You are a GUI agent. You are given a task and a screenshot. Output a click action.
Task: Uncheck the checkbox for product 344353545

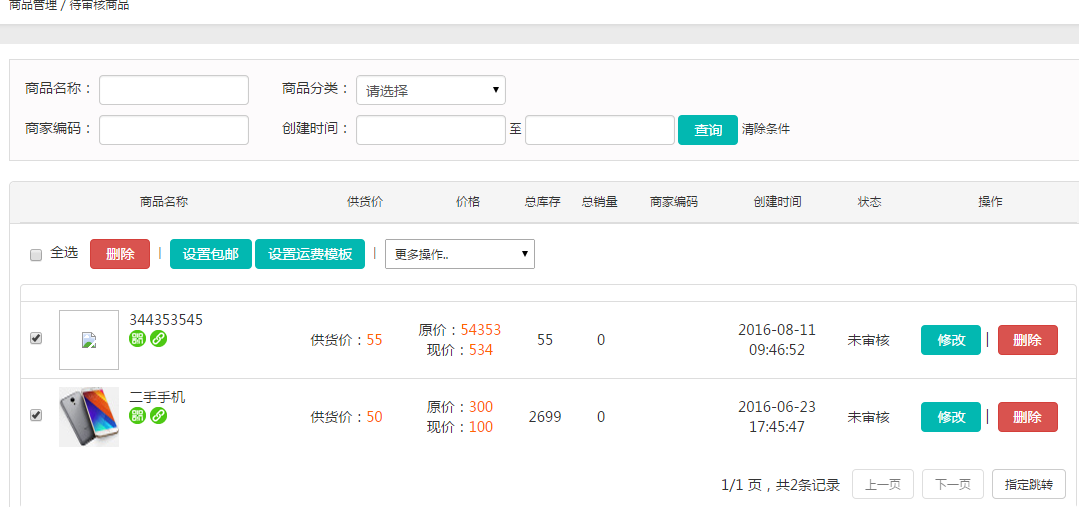[x=36, y=339]
